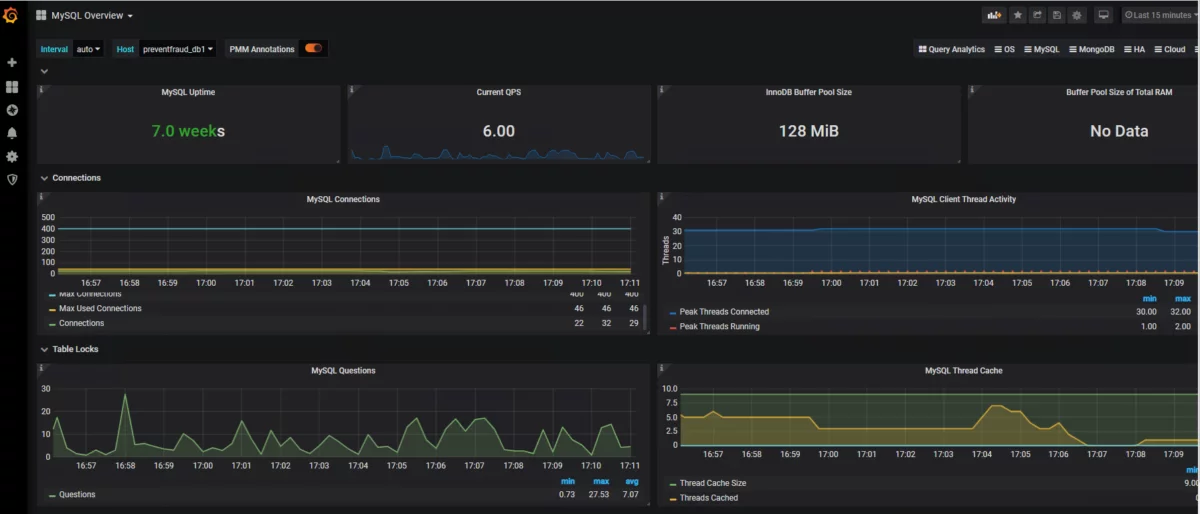Image resolution: width=1200 pixels, height=514 pixels.
Task: Toggle Peak Threads Running legend series
Action: [719, 326]
